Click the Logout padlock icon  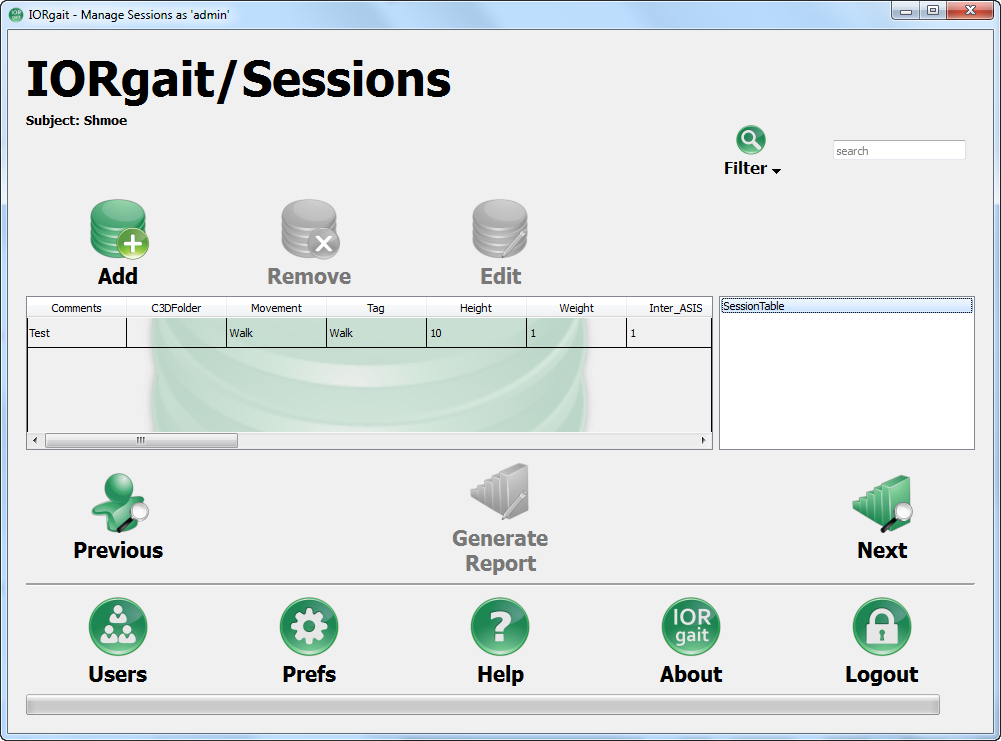click(882, 627)
